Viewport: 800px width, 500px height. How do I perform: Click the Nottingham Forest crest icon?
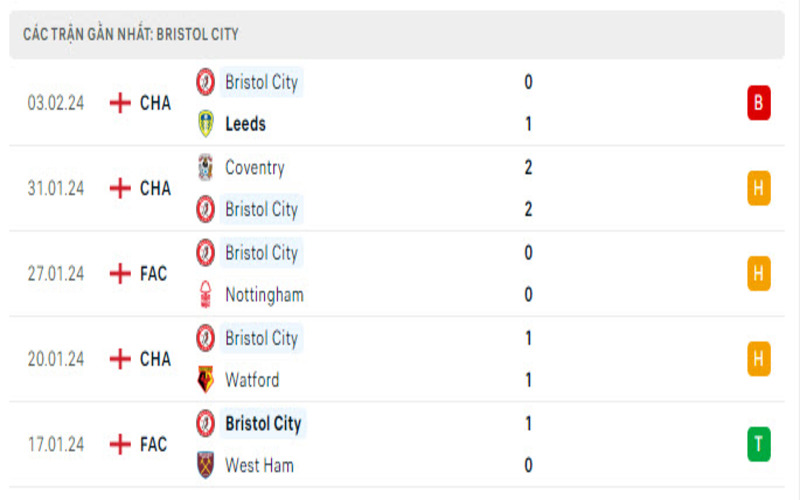(x=206, y=294)
